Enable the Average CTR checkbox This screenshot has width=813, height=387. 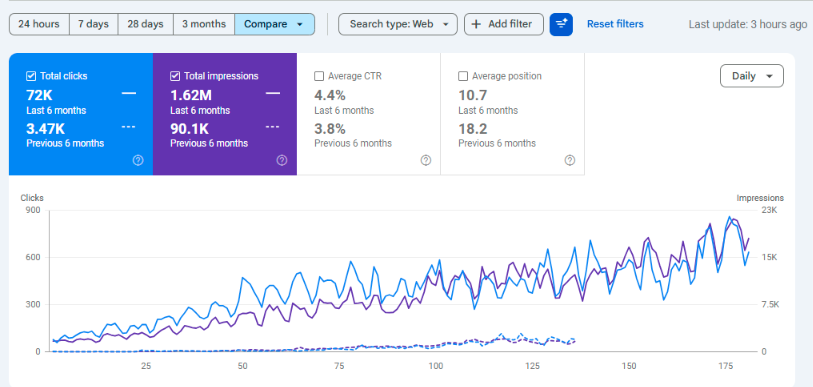point(319,76)
